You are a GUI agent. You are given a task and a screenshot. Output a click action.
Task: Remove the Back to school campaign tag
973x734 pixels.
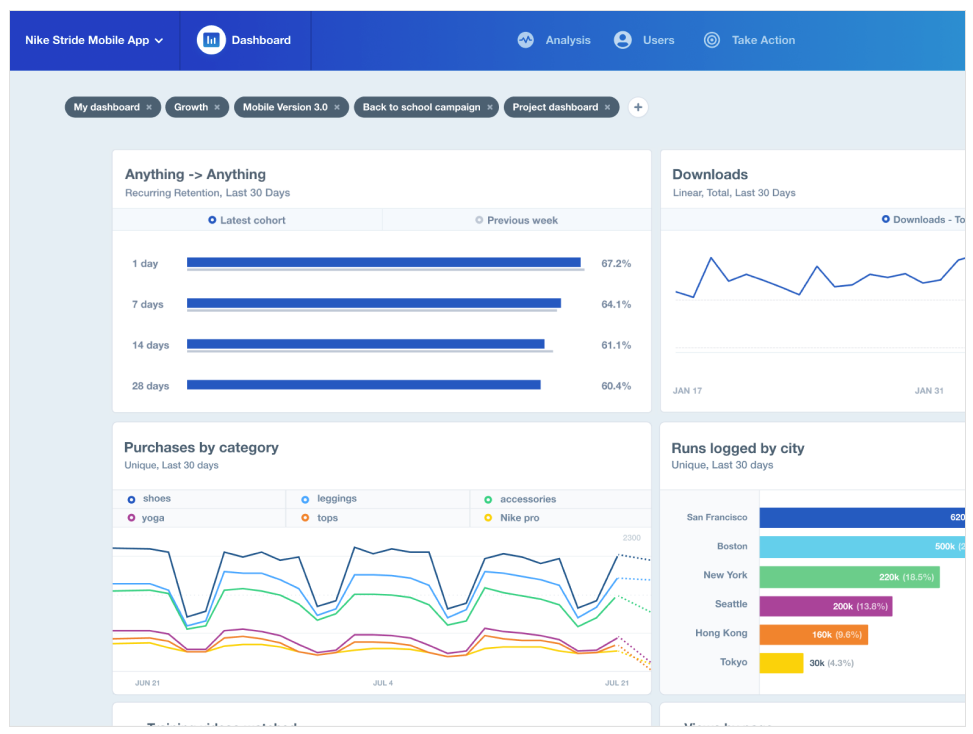pyautogui.click(x=490, y=107)
